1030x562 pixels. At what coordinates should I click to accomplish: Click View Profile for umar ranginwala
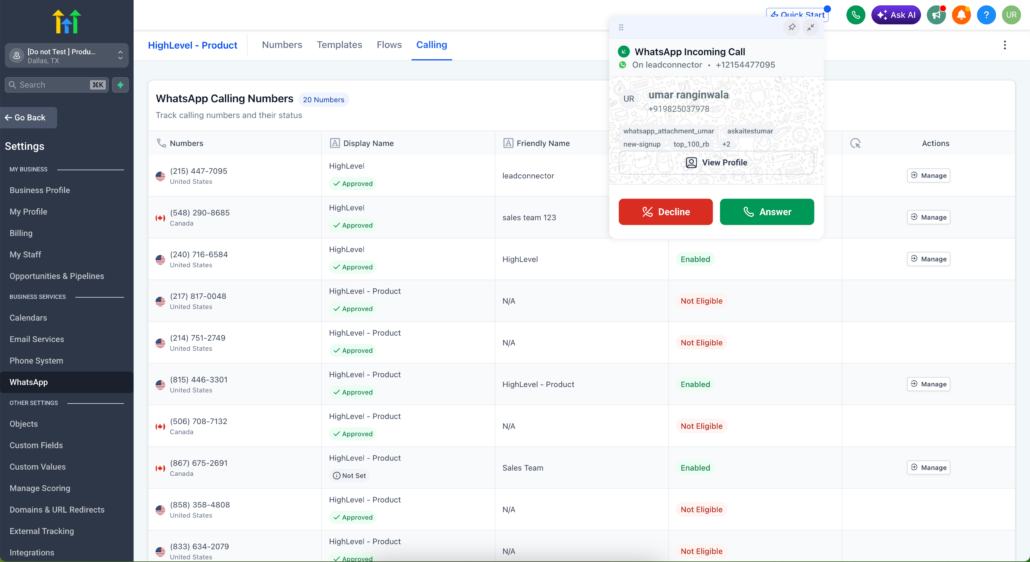click(x=716, y=162)
